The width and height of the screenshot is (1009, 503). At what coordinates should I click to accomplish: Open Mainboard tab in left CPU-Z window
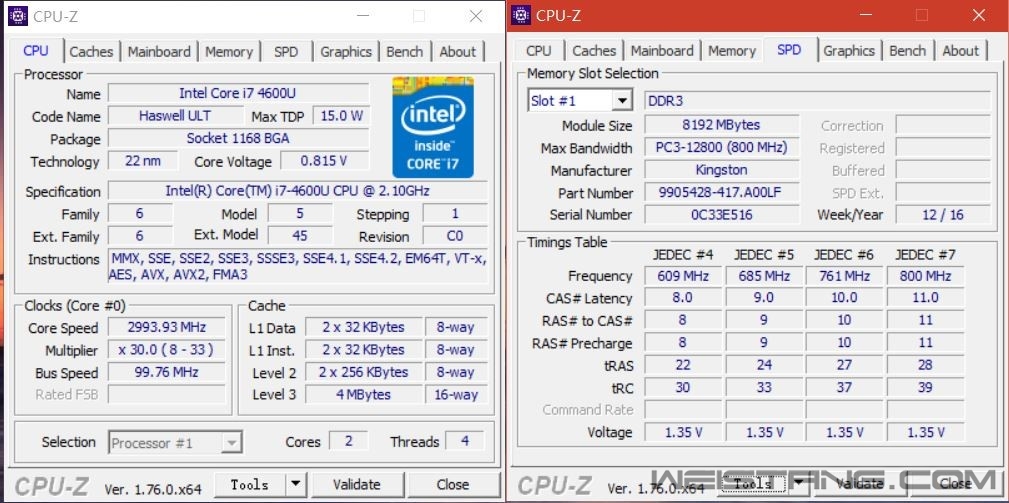[159, 51]
